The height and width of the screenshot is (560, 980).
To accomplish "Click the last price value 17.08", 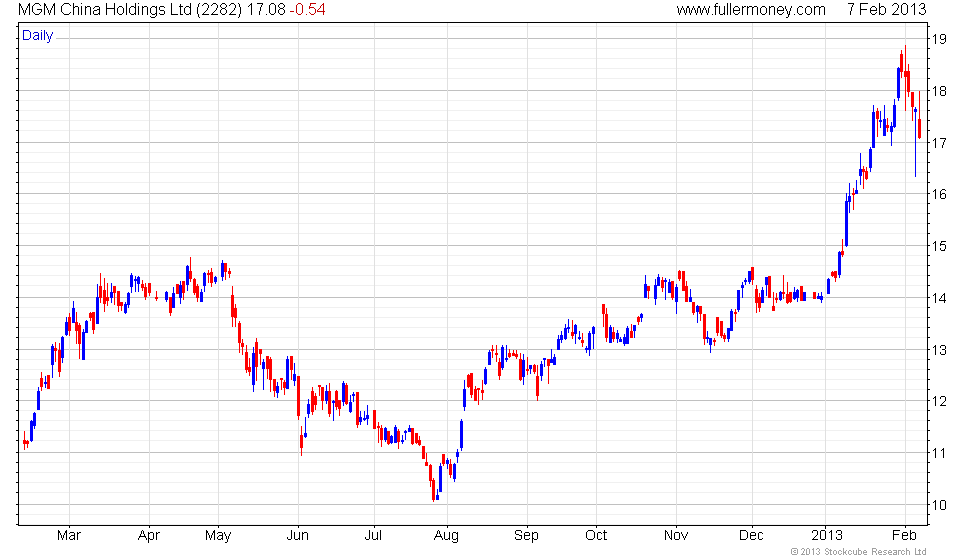I will pyautogui.click(x=266, y=9).
